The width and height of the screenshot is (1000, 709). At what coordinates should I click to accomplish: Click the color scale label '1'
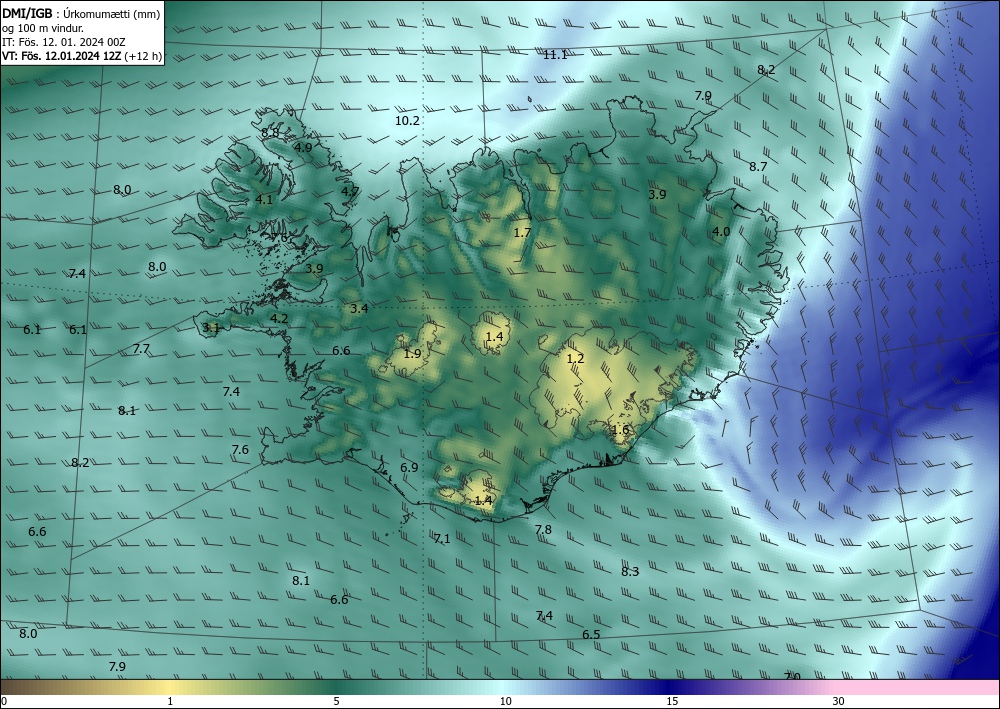click(170, 701)
